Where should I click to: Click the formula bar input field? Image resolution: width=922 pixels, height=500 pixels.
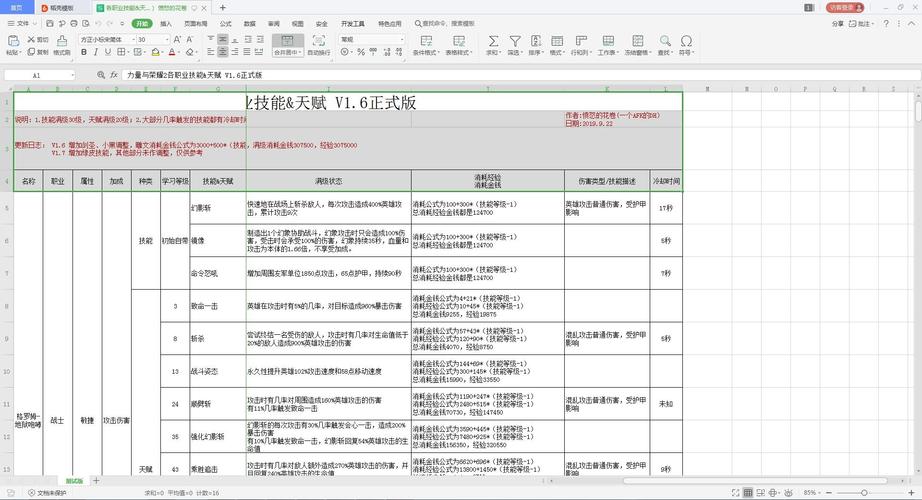(x=520, y=75)
